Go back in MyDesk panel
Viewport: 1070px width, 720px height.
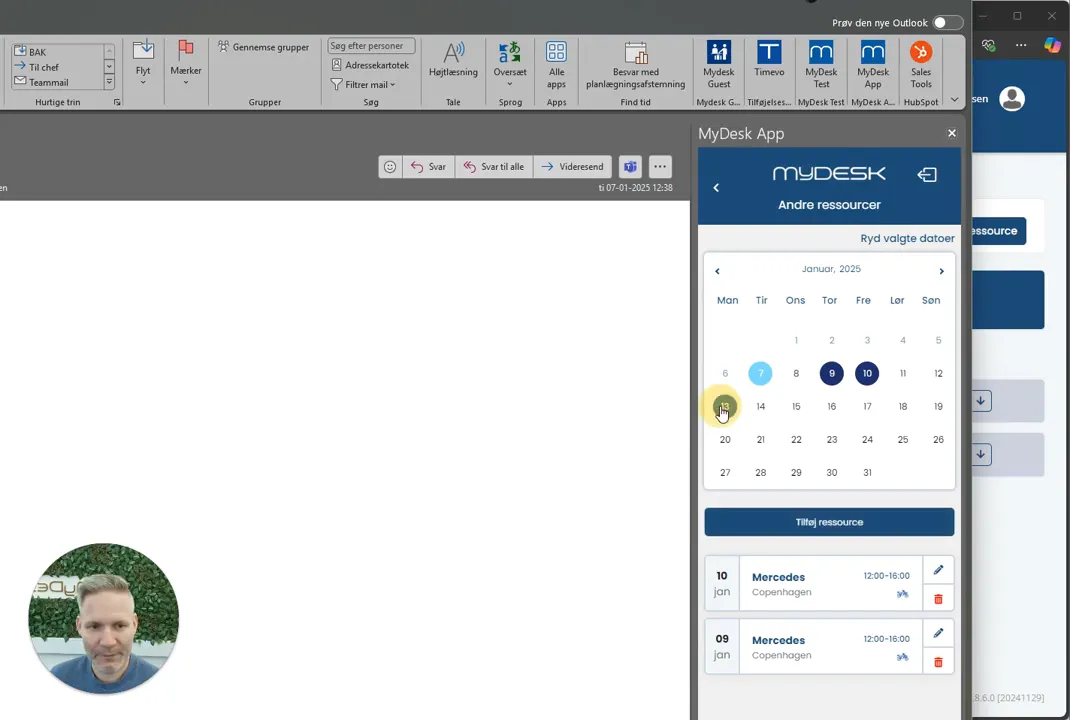[716, 188]
